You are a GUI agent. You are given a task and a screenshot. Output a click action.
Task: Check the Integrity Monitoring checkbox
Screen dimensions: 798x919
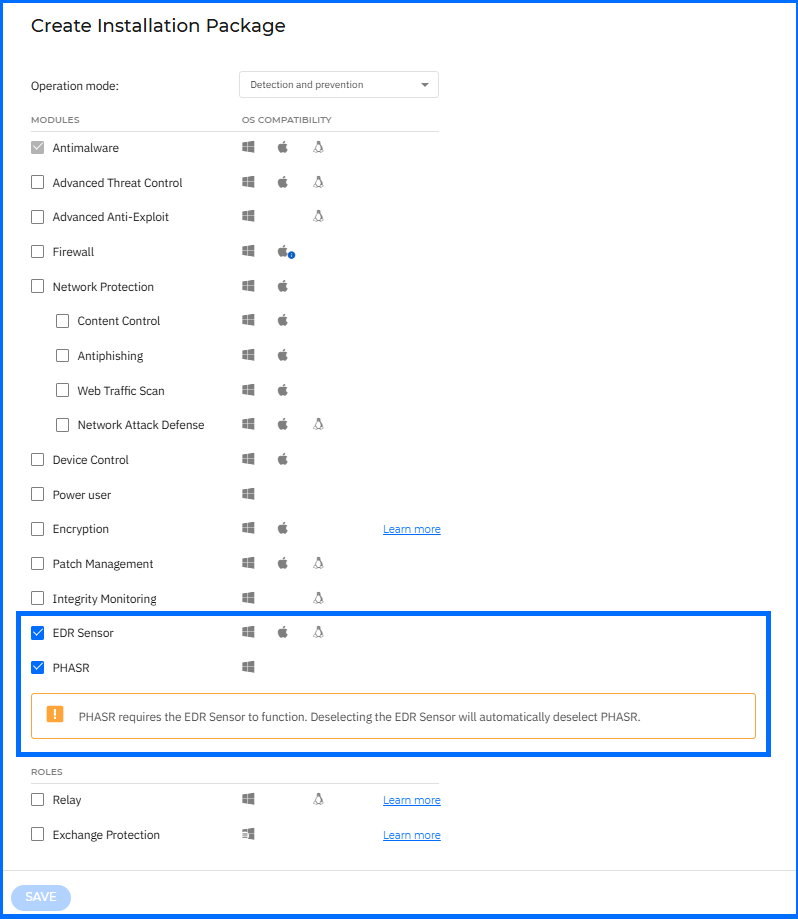[38, 599]
